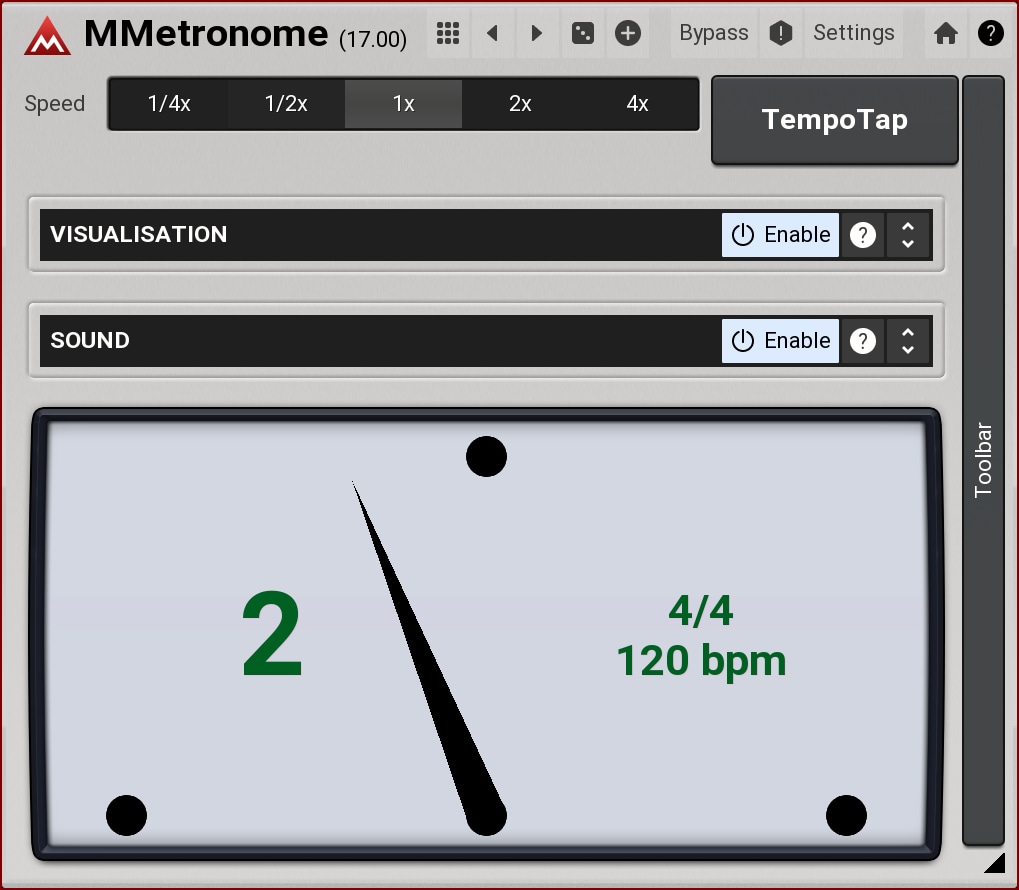Expand the Sound section arrows
1019x890 pixels.
pos(908,341)
